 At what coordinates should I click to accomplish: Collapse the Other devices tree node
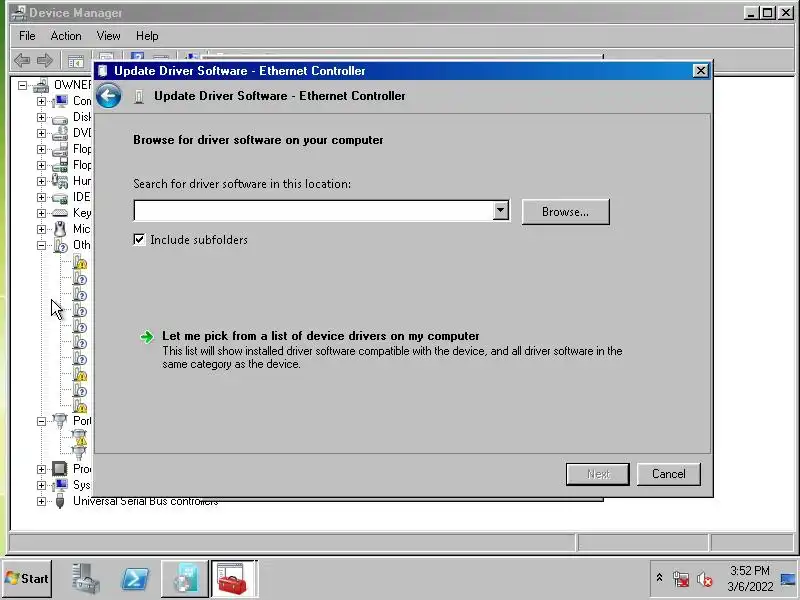41,245
